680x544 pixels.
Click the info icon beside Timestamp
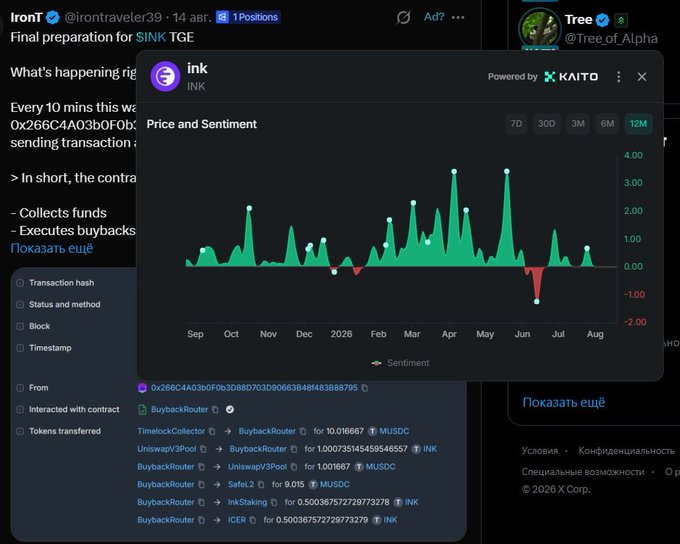(x=20, y=348)
